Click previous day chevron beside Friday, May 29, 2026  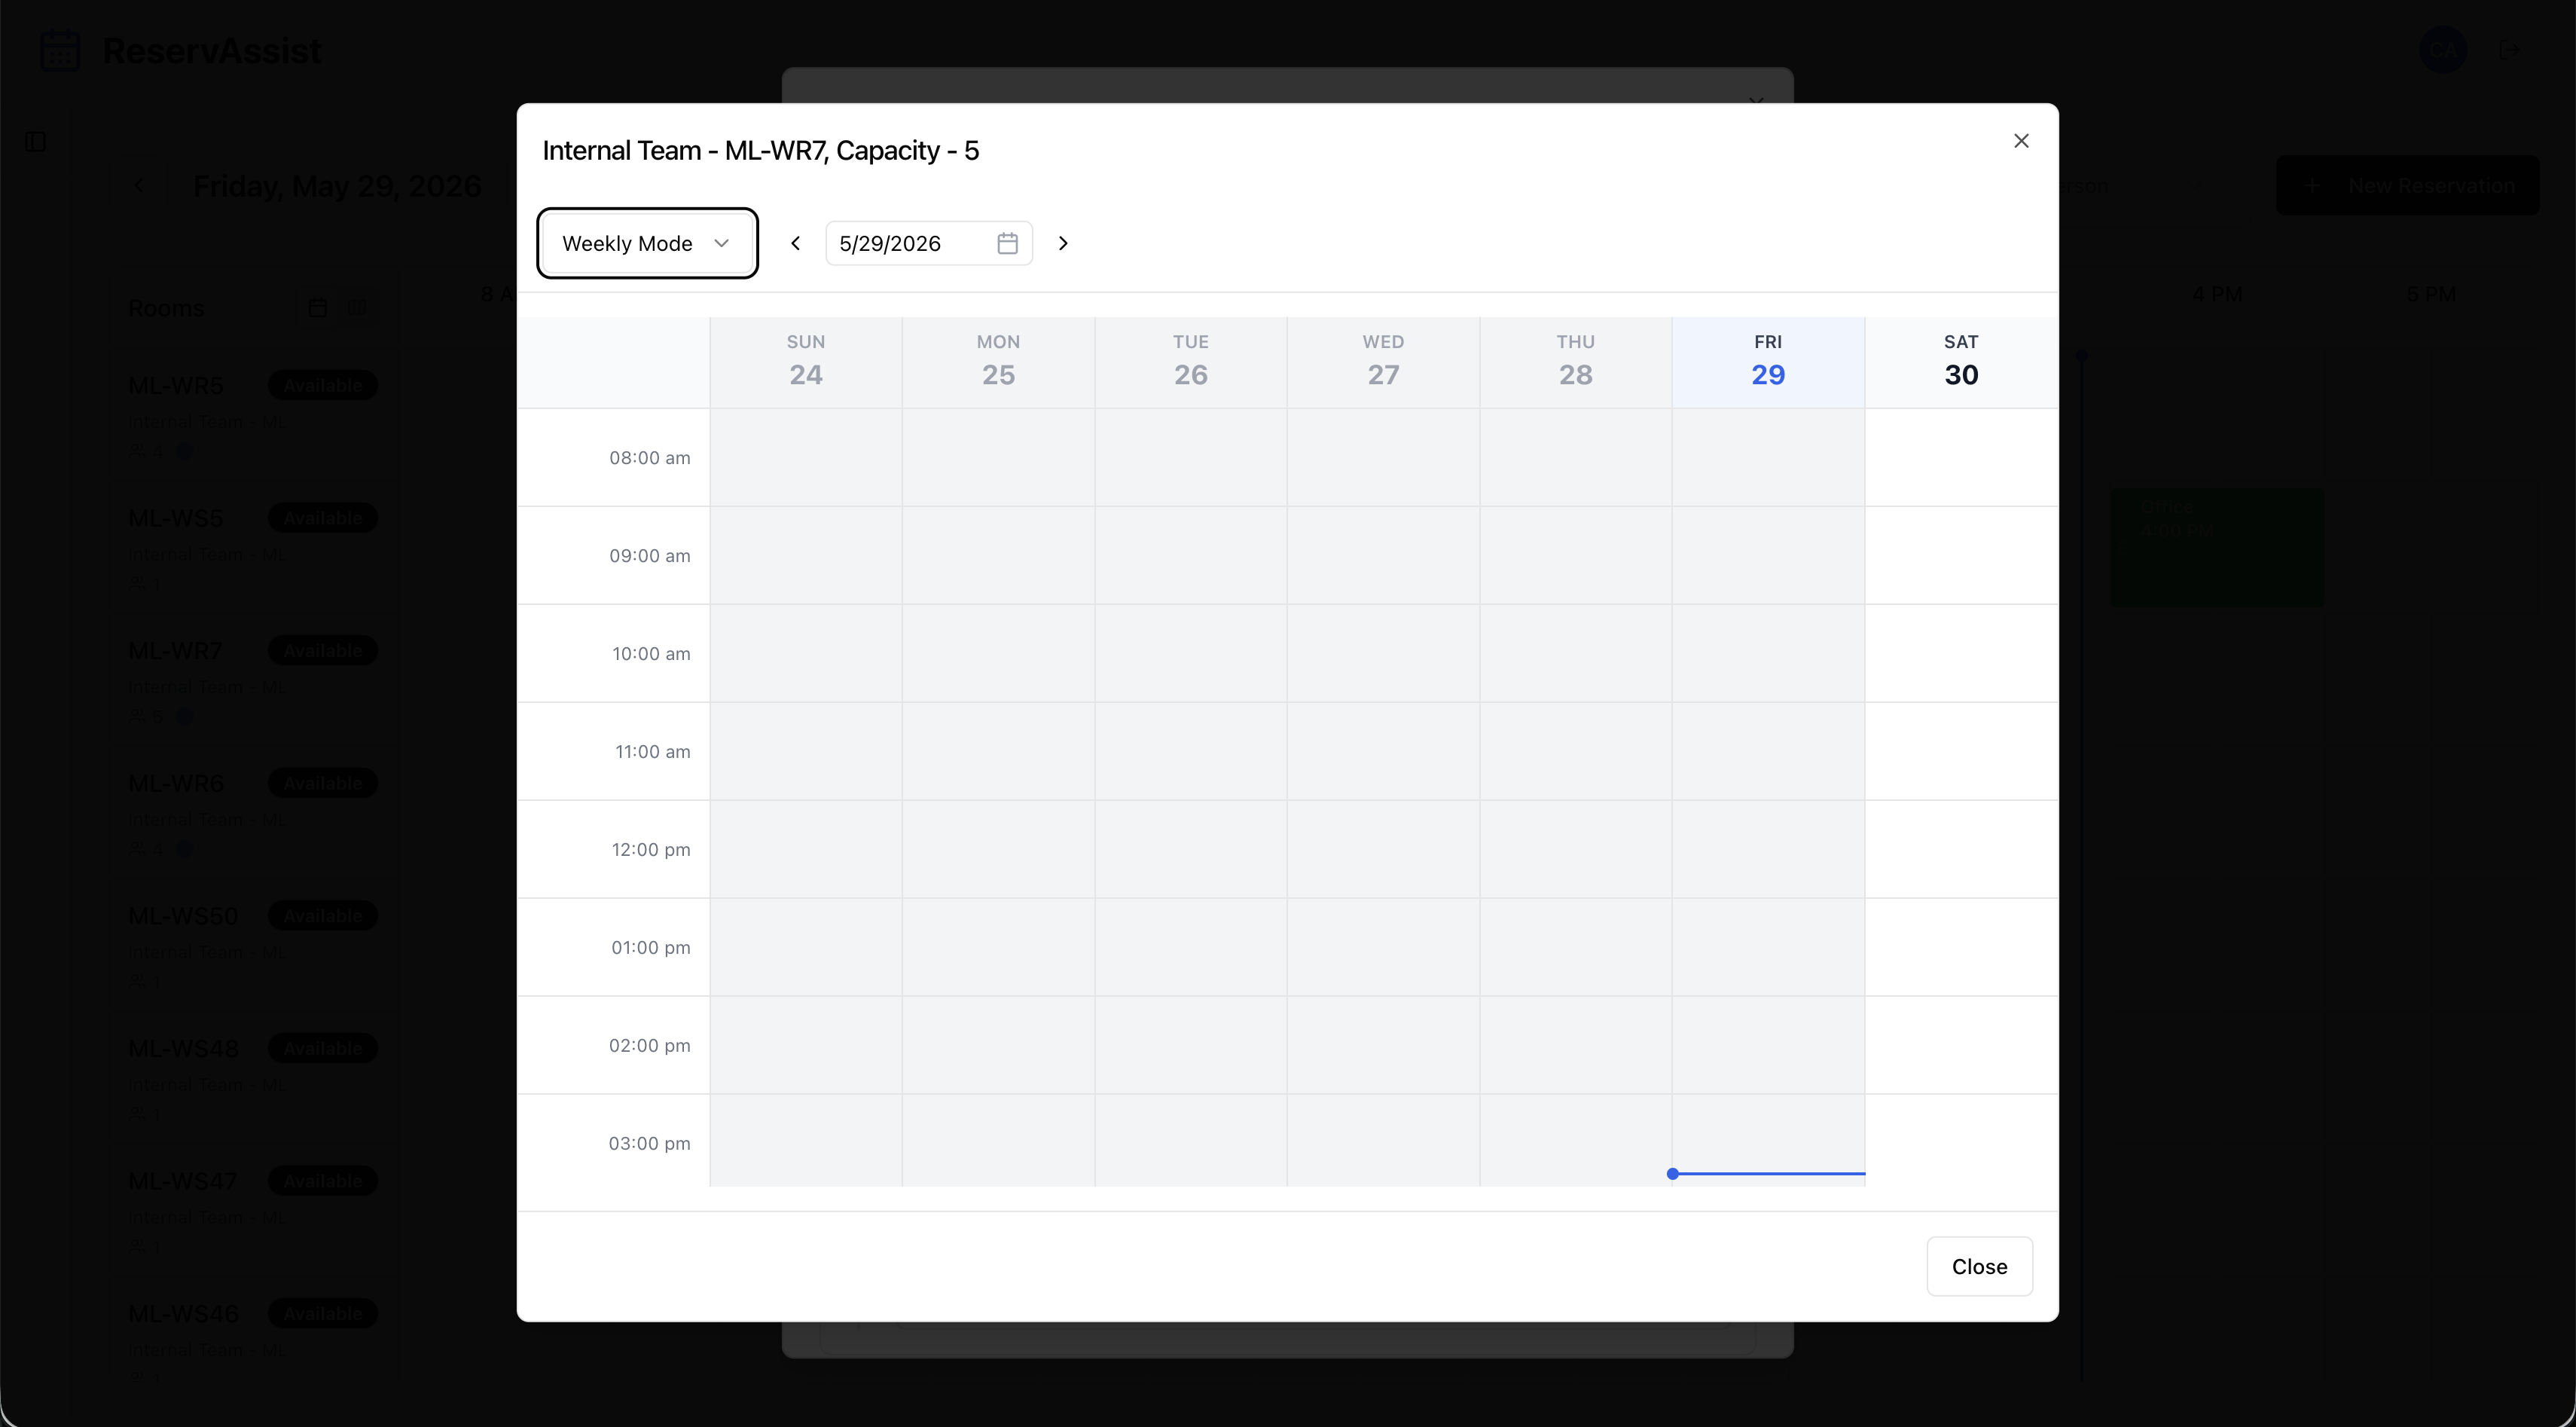(139, 186)
